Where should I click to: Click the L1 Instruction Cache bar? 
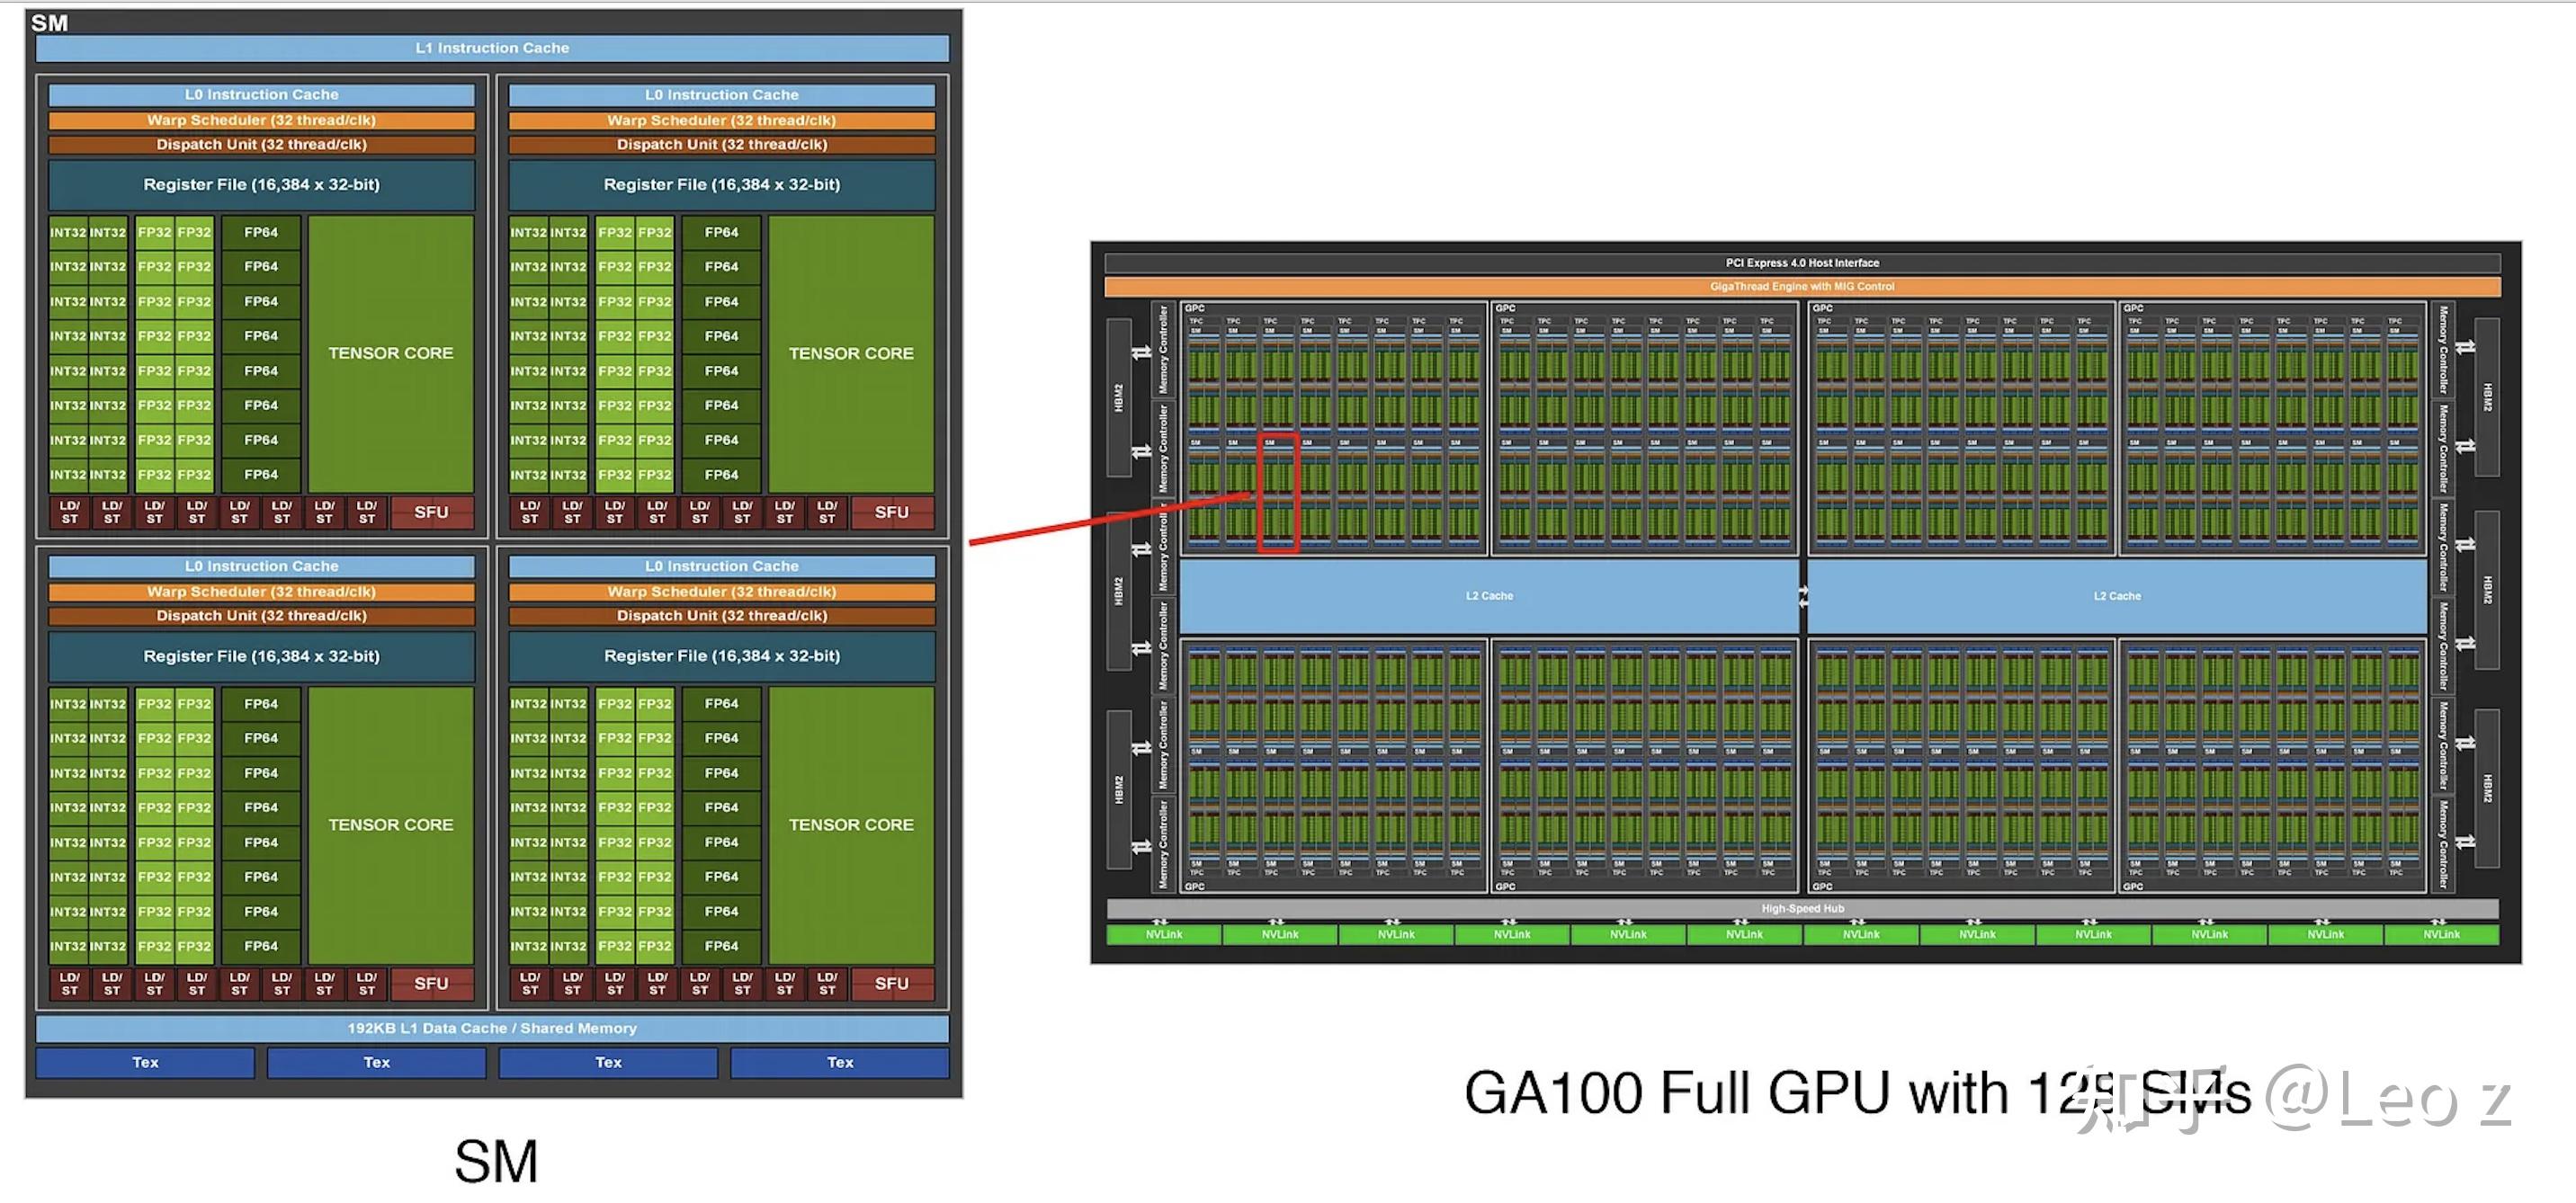pyautogui.click(x=492, y=48)
